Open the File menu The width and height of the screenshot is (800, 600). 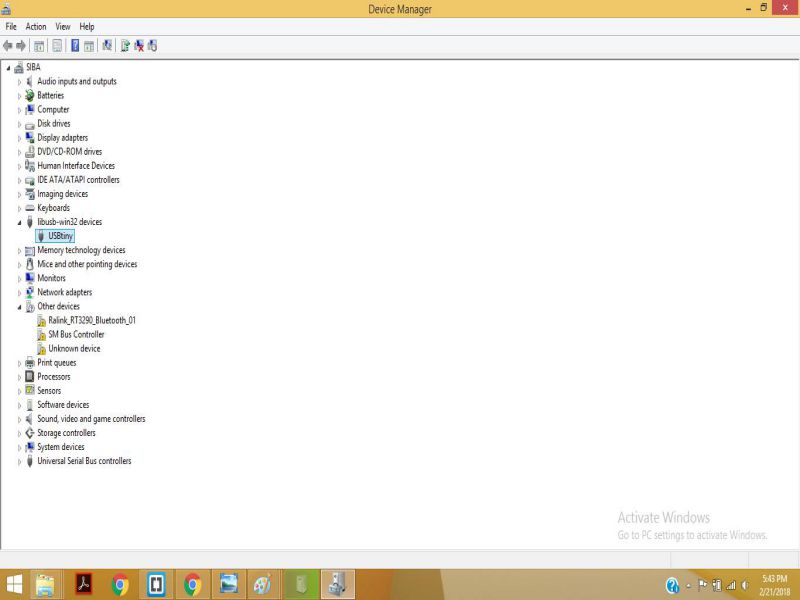11,27
